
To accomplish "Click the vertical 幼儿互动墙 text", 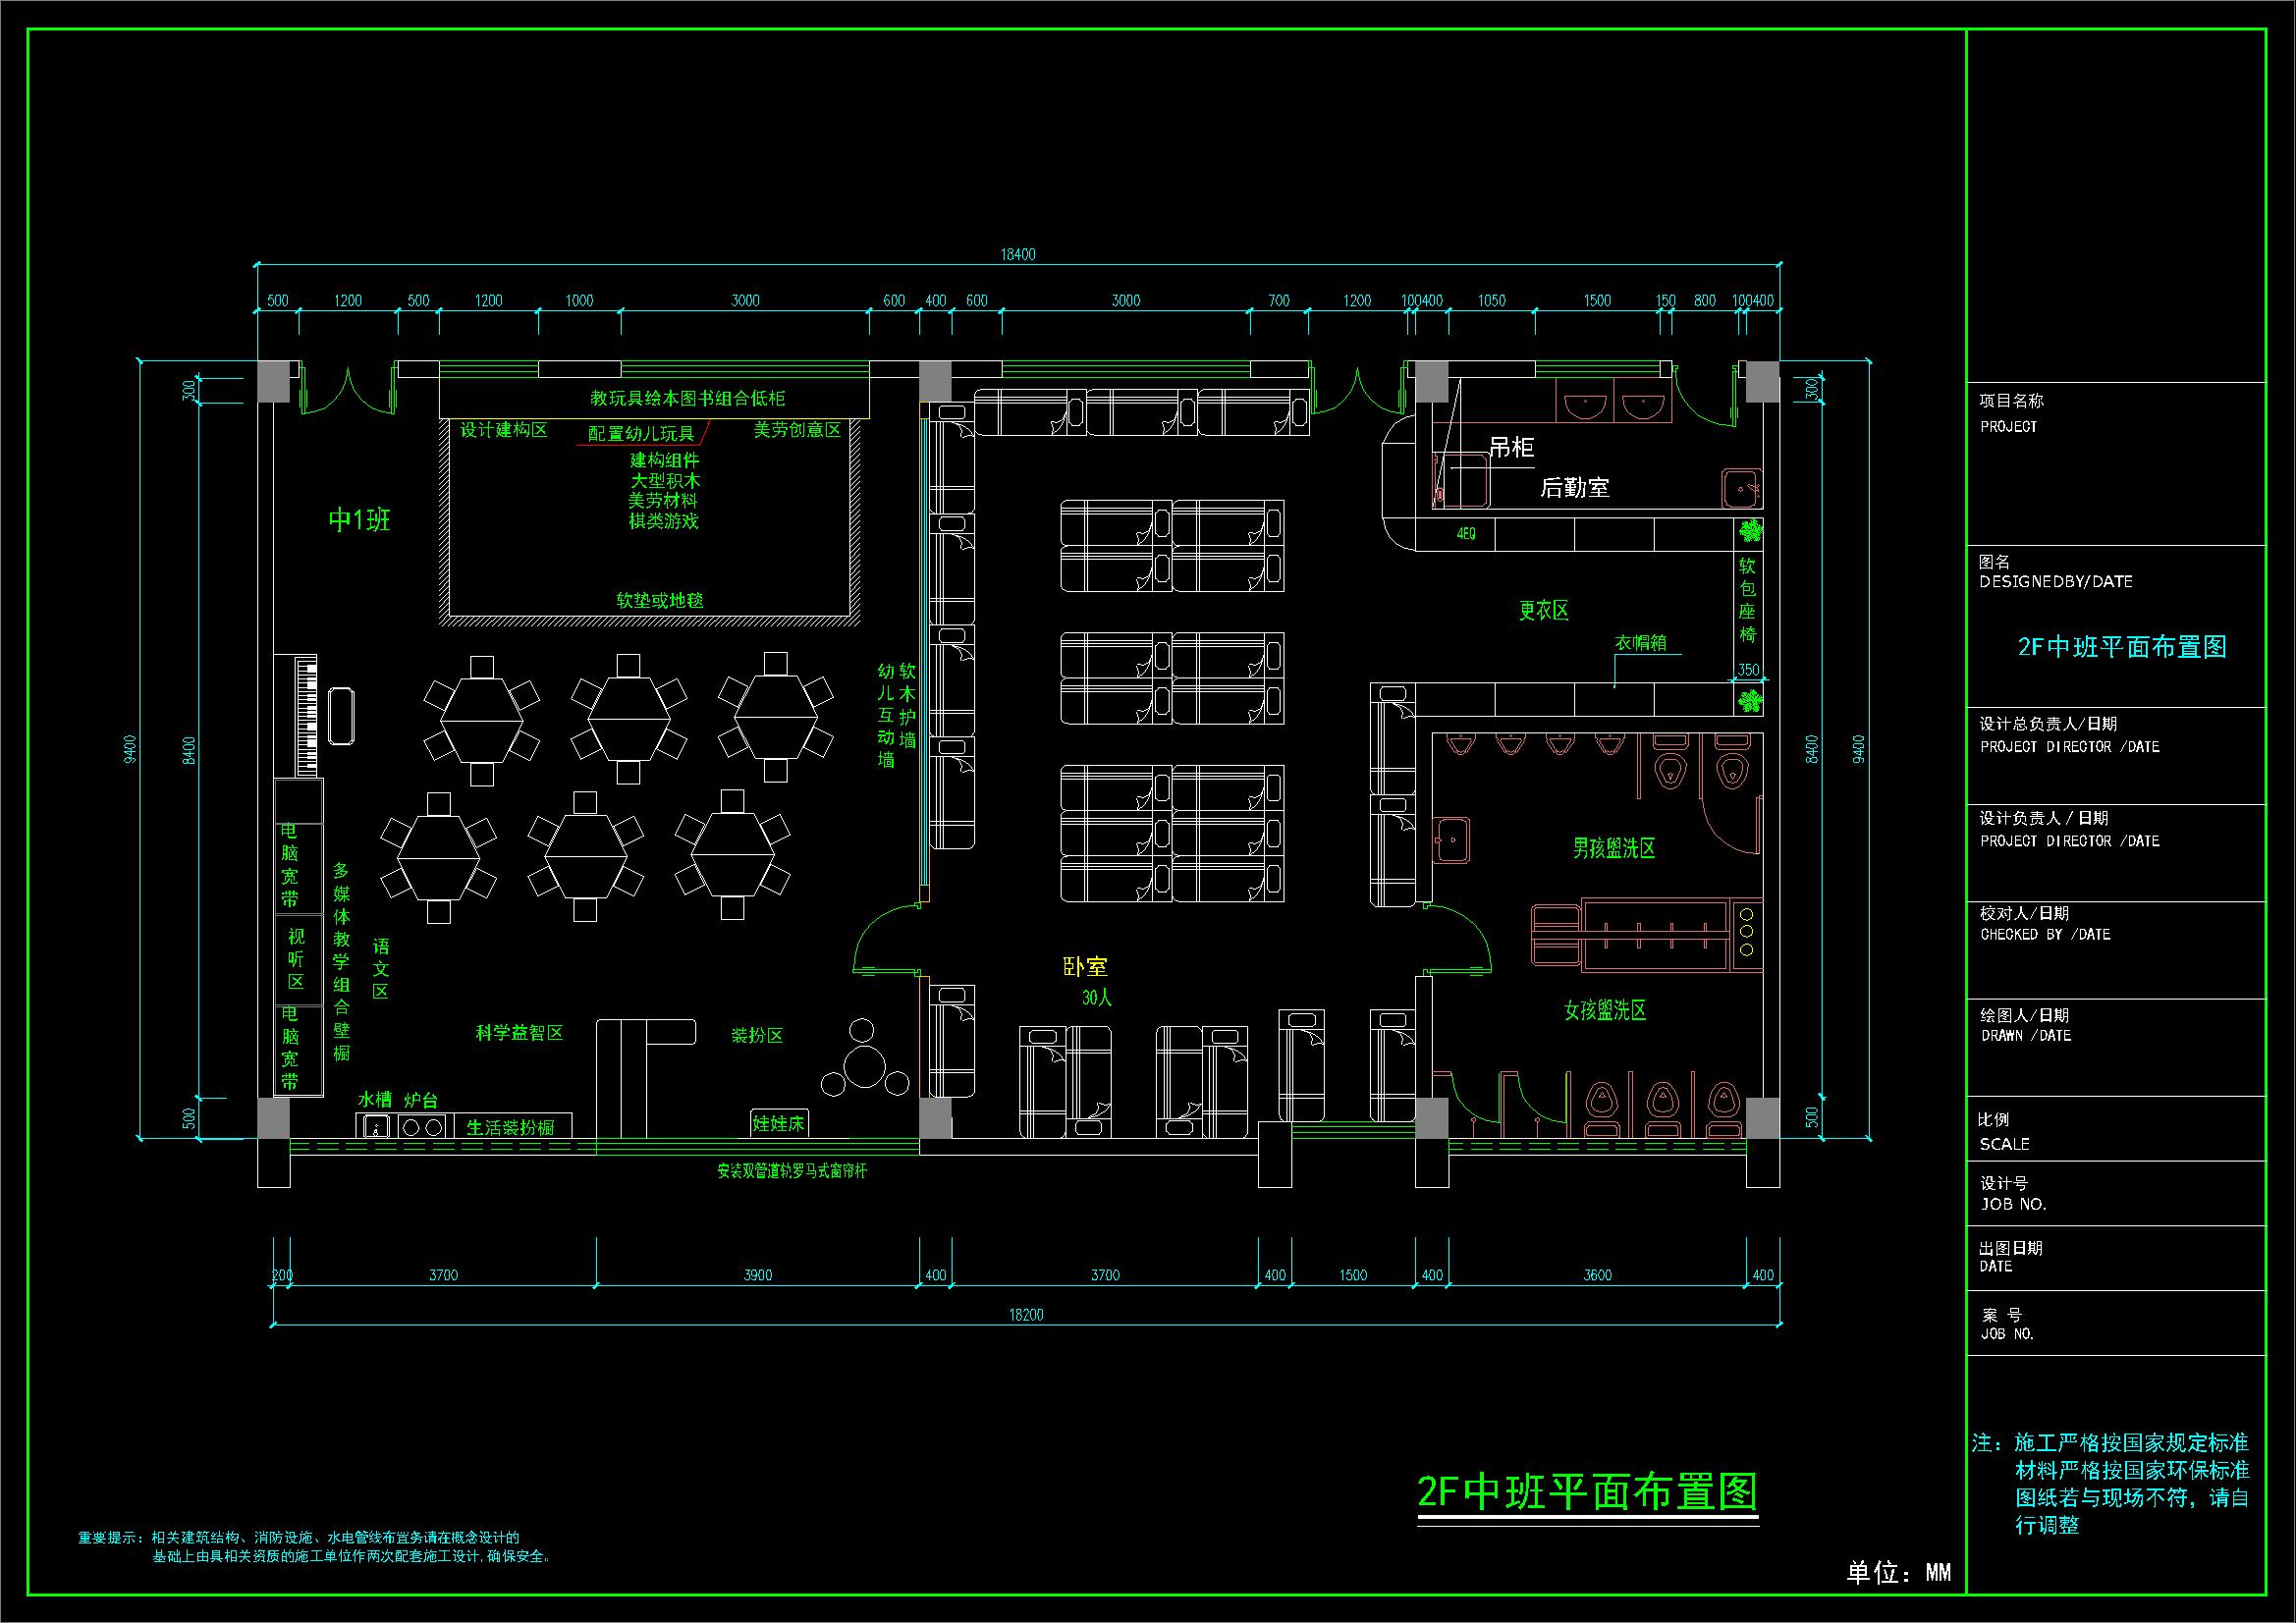I will (x=886, y=715).
